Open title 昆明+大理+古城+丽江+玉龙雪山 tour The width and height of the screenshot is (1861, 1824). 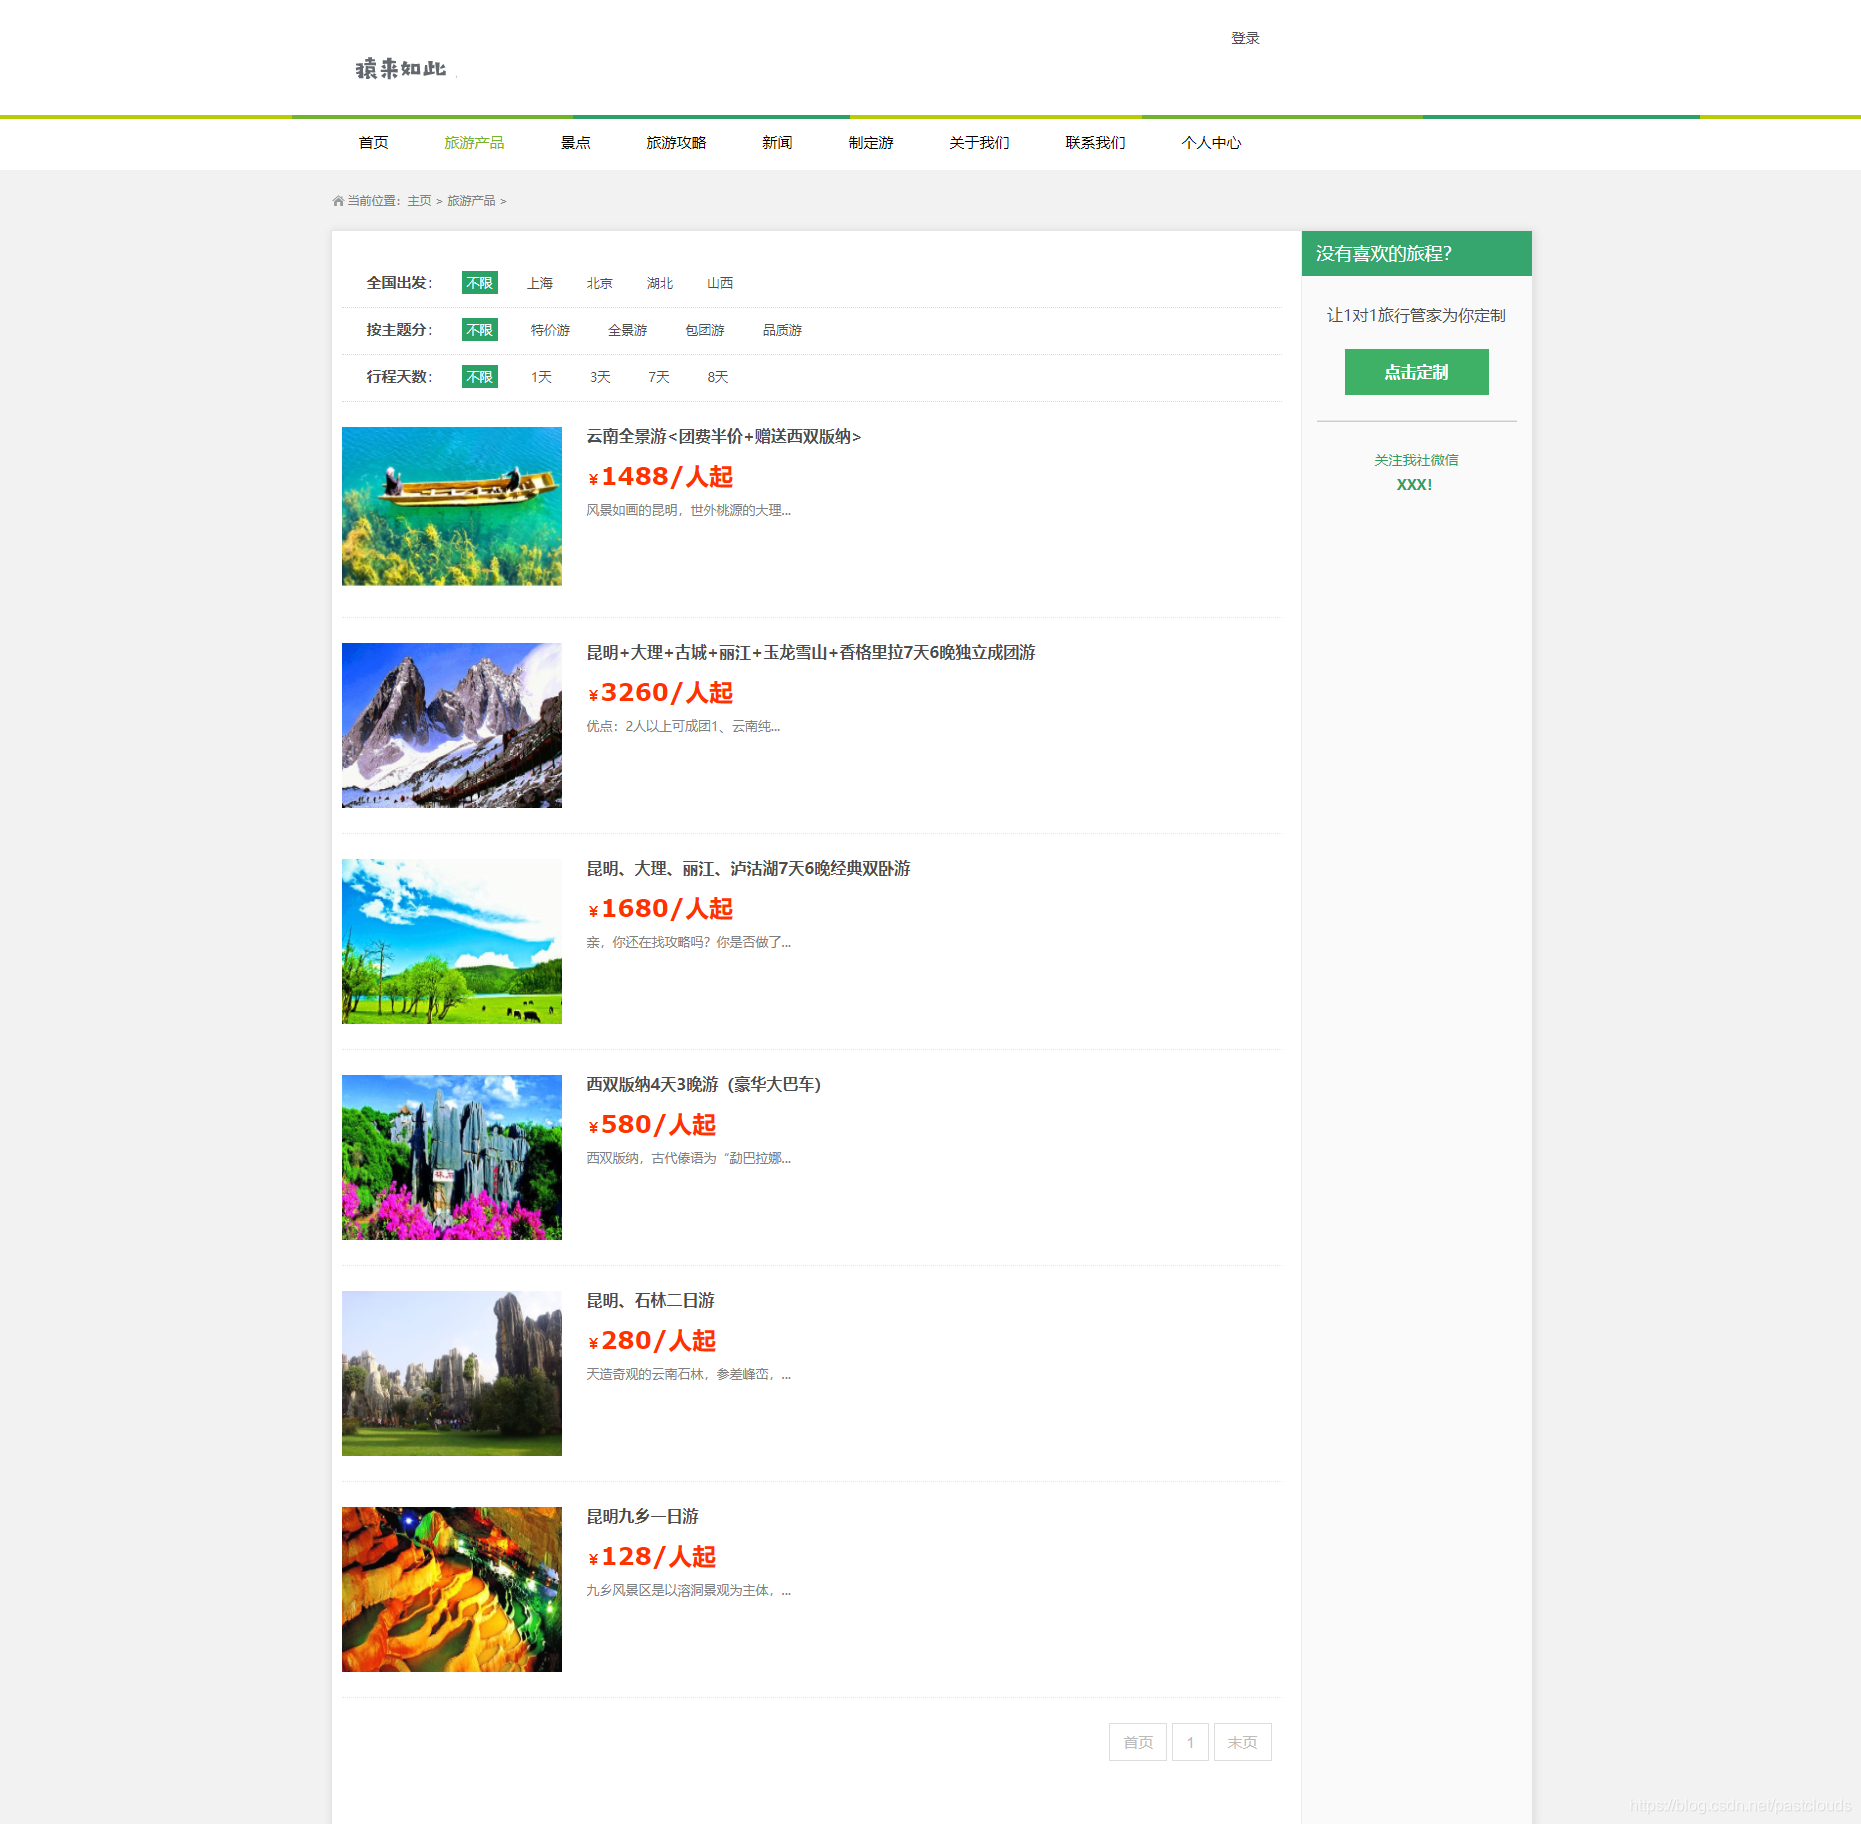tap(811, 652)
